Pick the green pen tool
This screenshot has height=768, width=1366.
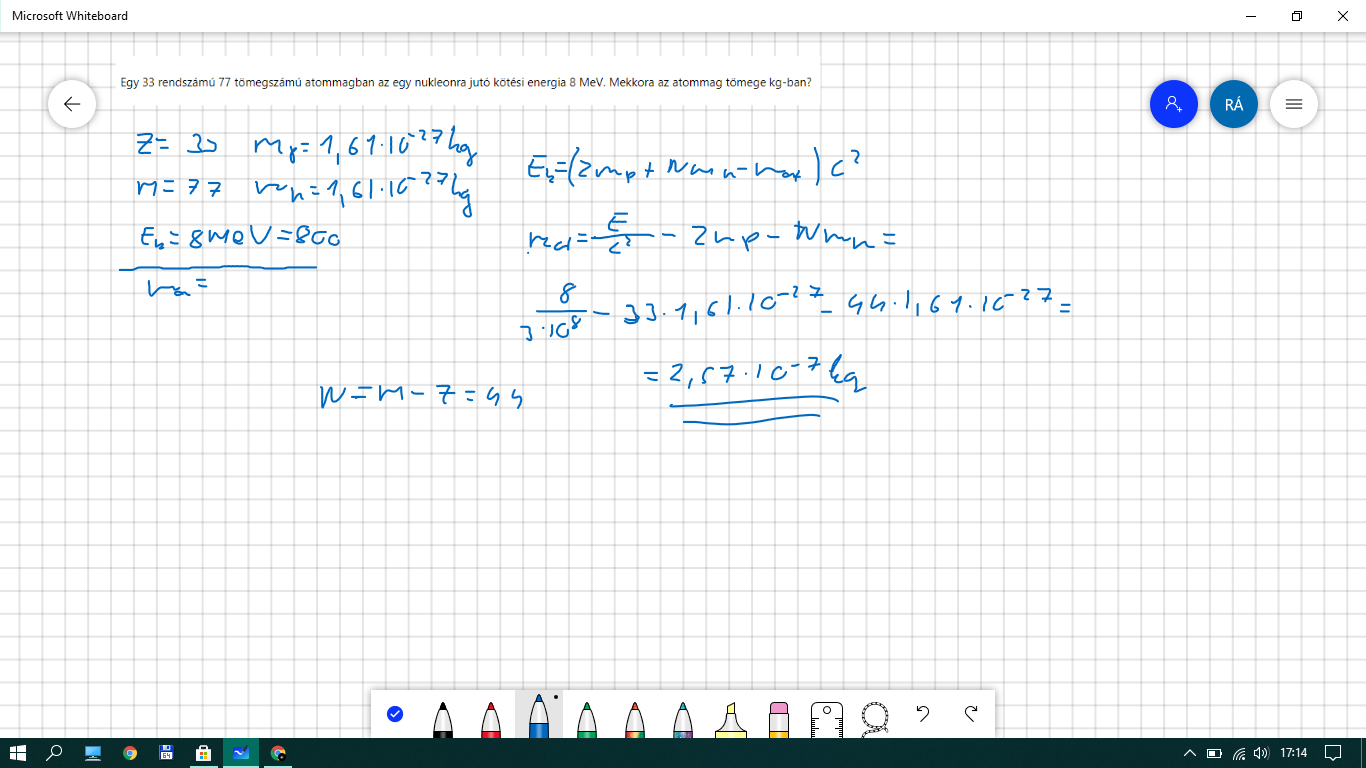point(587,718)
